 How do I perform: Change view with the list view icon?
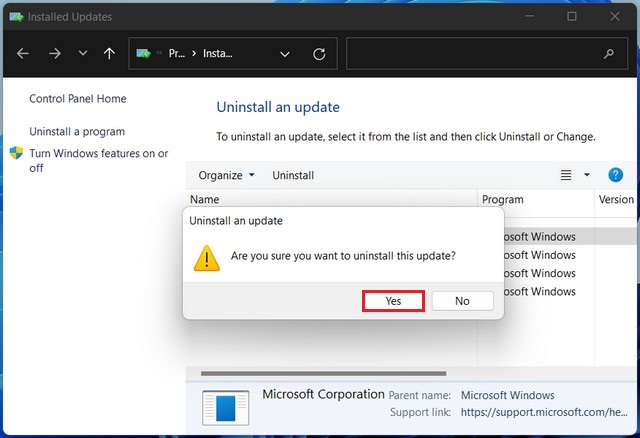pyautogui.click(x=566, y=175)
